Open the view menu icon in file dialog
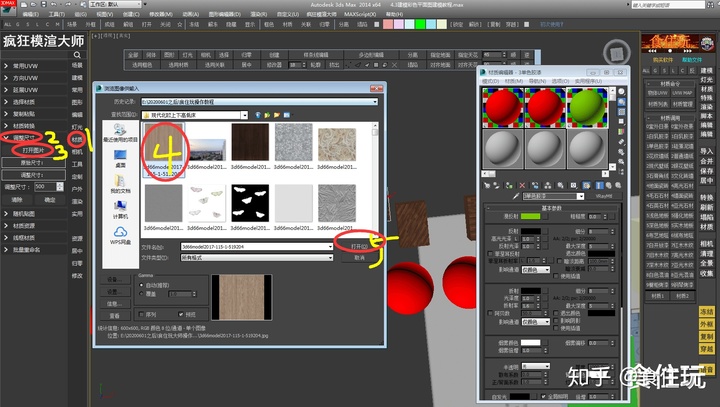Viewport: 720px width, 407px height. [x=287, y=115]
